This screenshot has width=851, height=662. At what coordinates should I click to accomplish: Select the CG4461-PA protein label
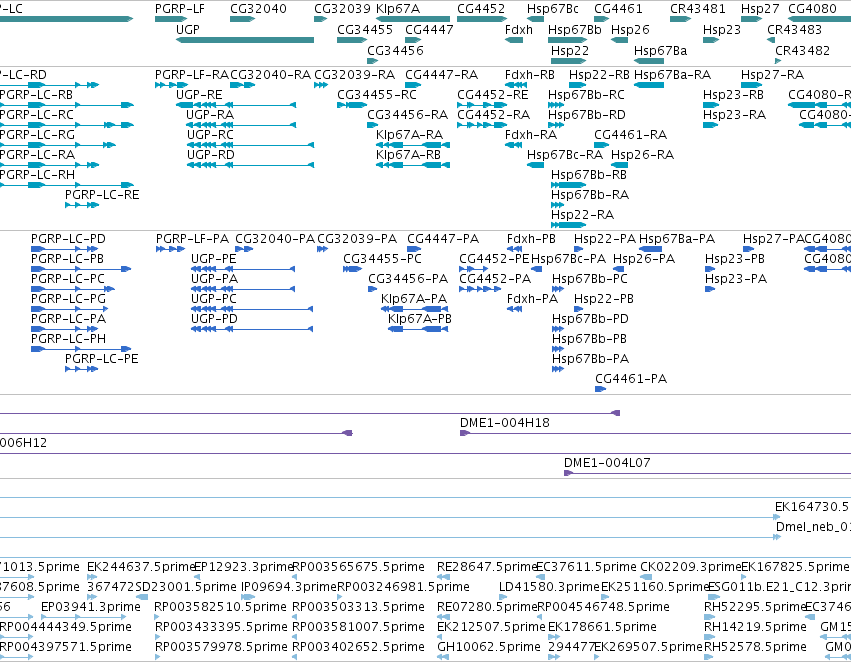tap(631, 379)
